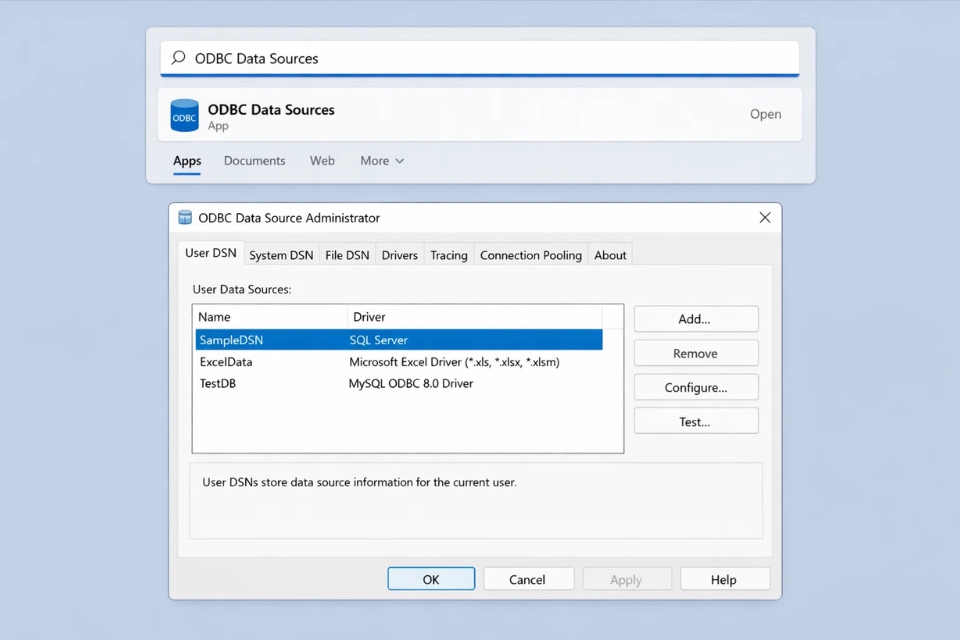Click the search magnifier icon
The height and width of the screenshot is (640, 960).
click(x=177, y=58)
